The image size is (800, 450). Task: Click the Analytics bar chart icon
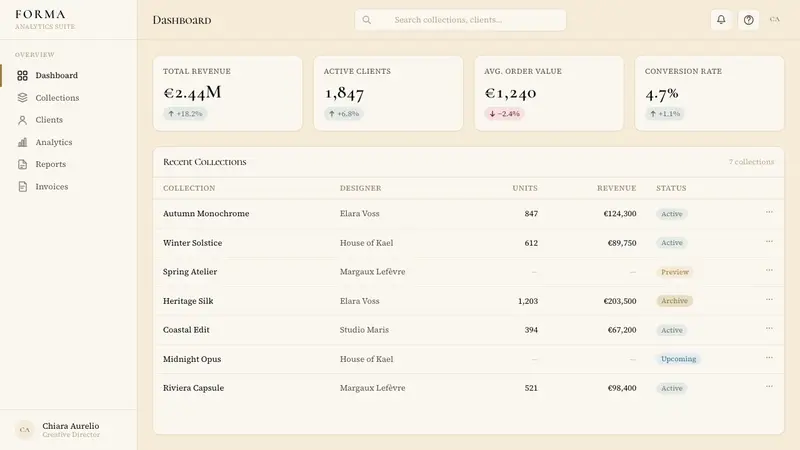tap(22, 142)
